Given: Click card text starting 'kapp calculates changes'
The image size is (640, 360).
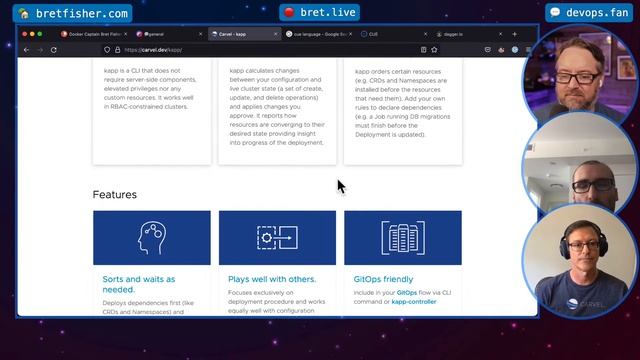Looking at the screenshot, I should [x=277, y=107].
